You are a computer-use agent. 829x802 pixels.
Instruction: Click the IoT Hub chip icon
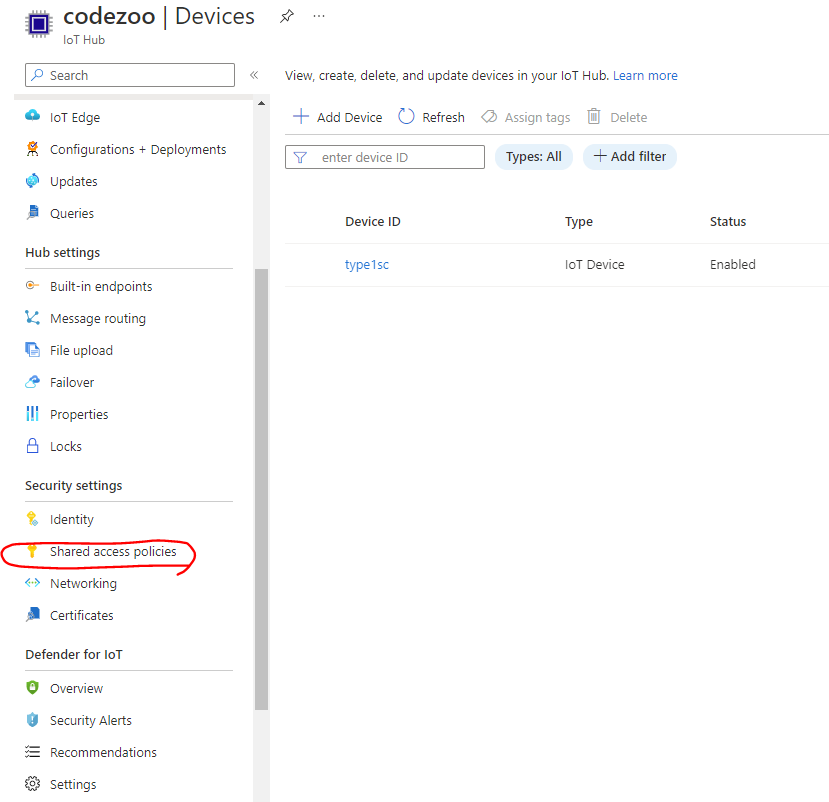pyautogui.click(x=39, y=24)
